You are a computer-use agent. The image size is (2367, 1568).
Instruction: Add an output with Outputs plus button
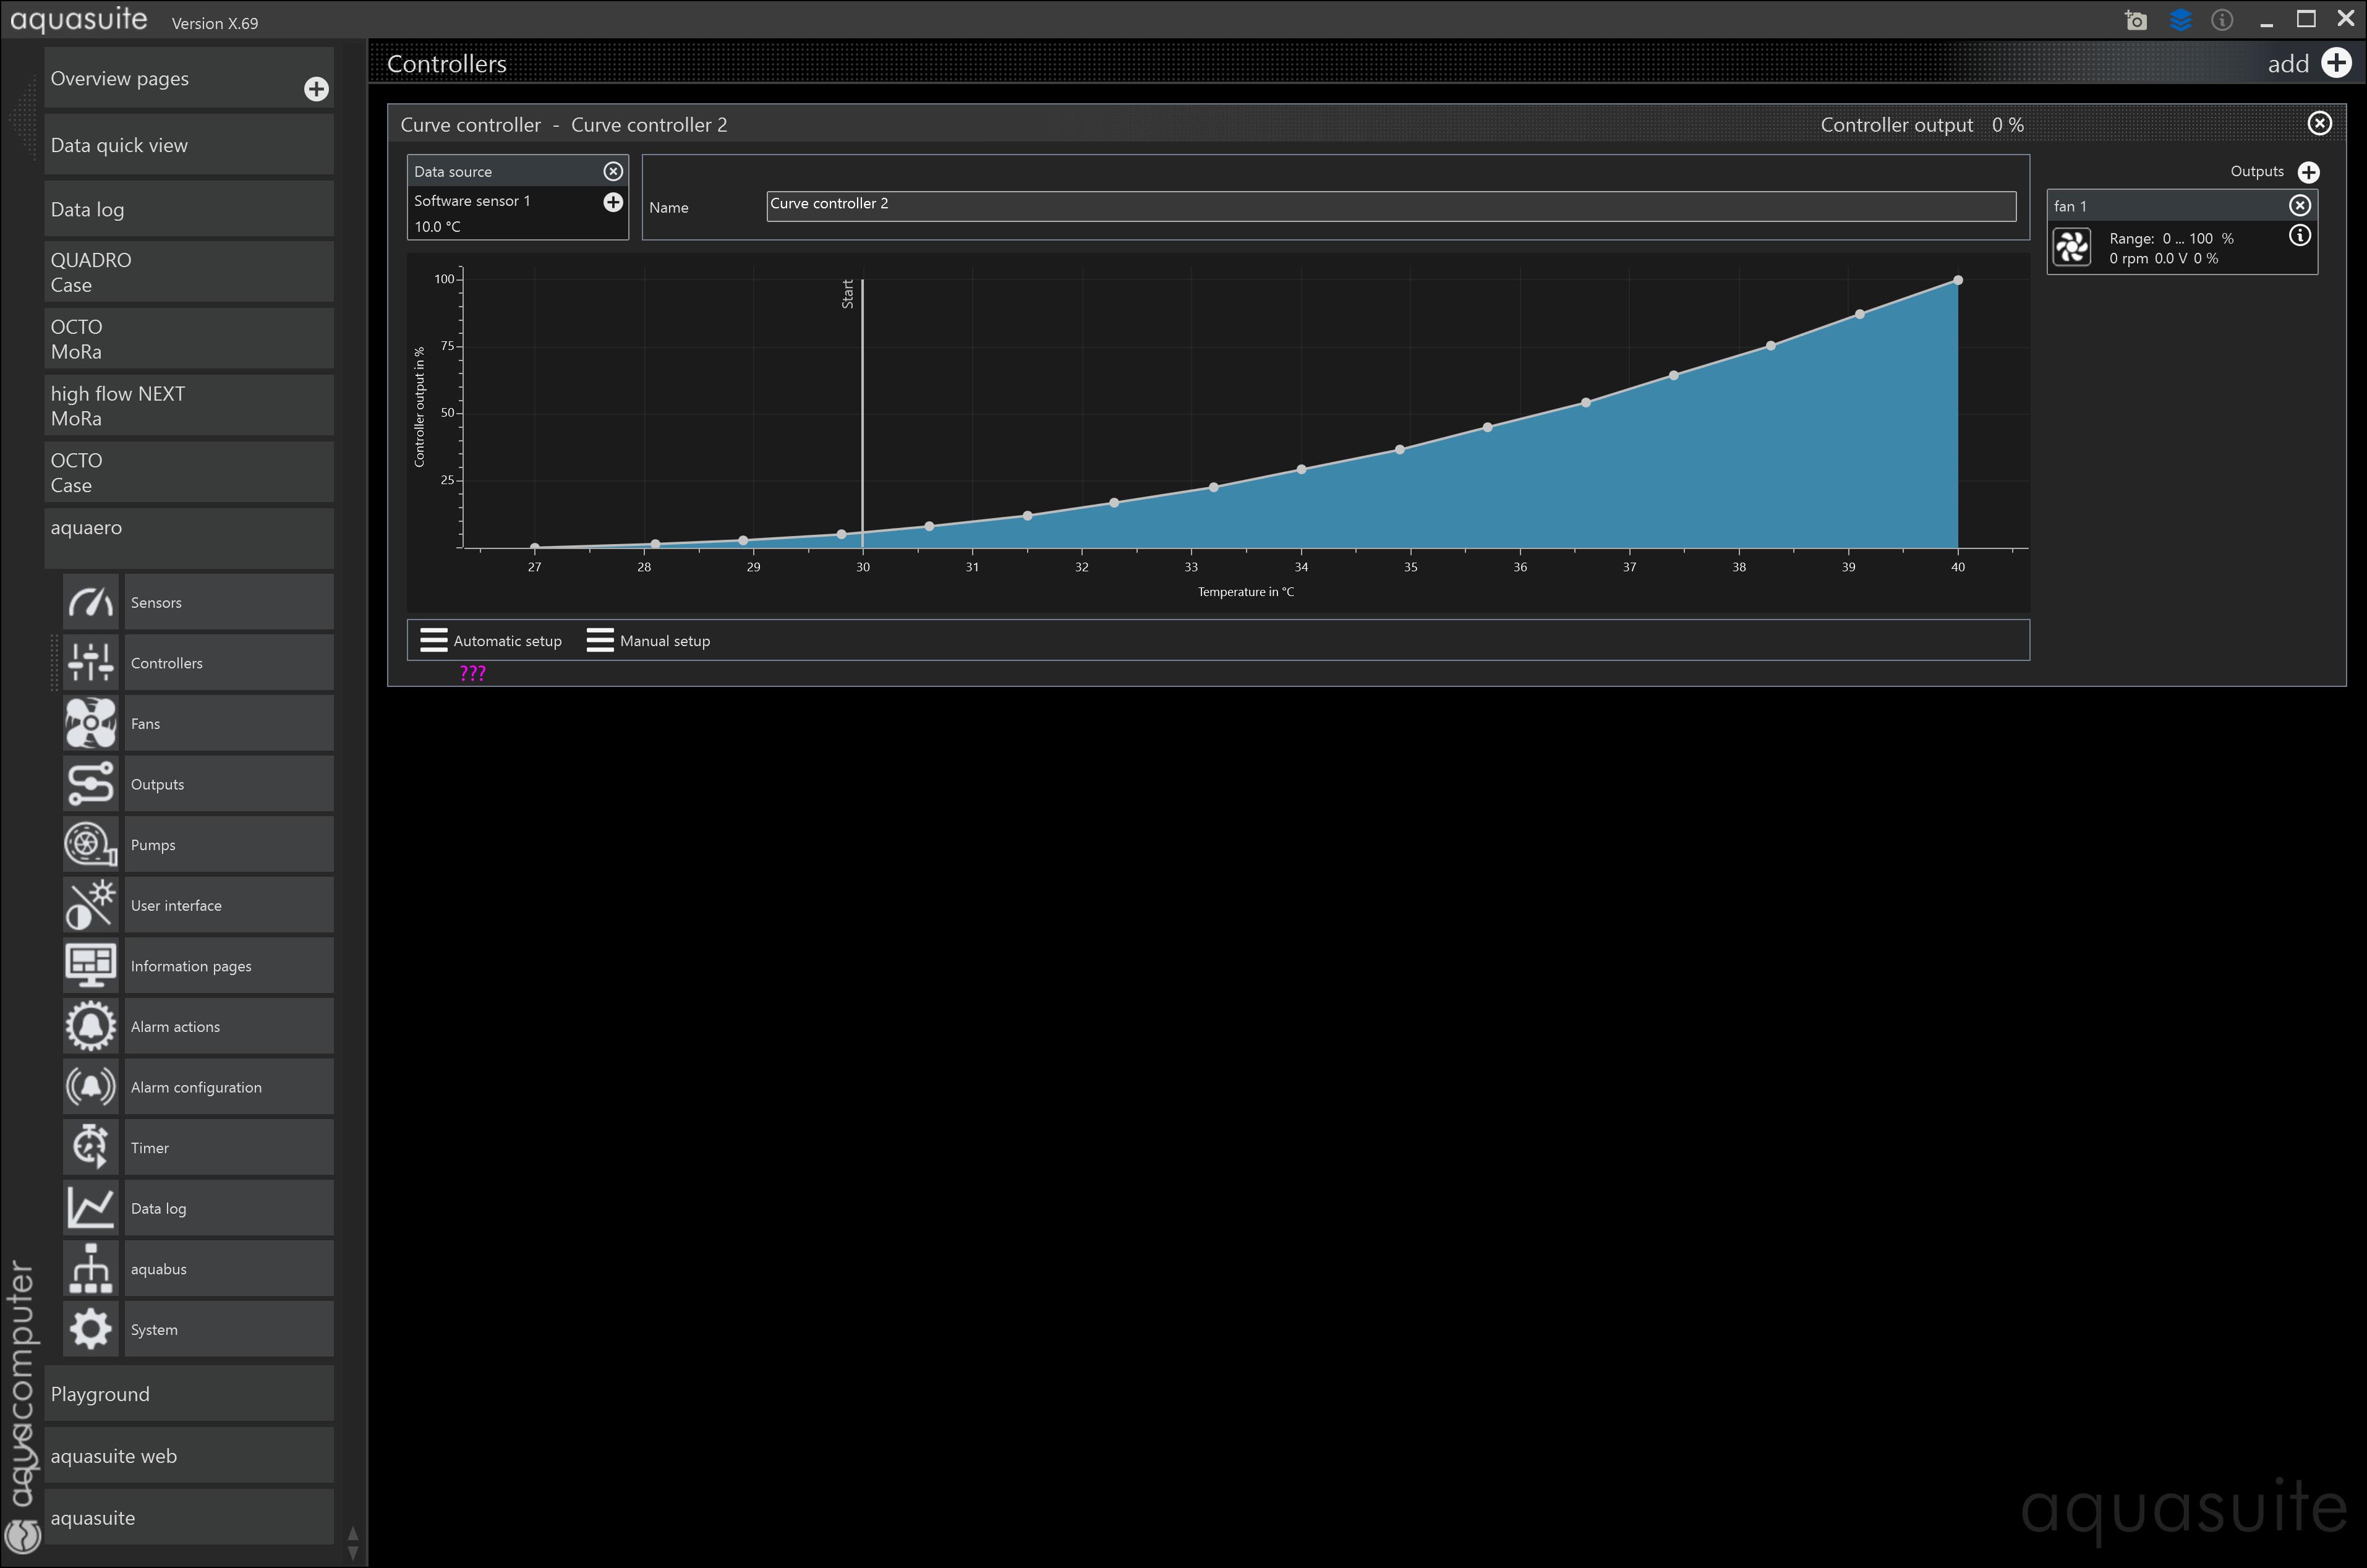pyautogui.click(x=2308, y=172)
